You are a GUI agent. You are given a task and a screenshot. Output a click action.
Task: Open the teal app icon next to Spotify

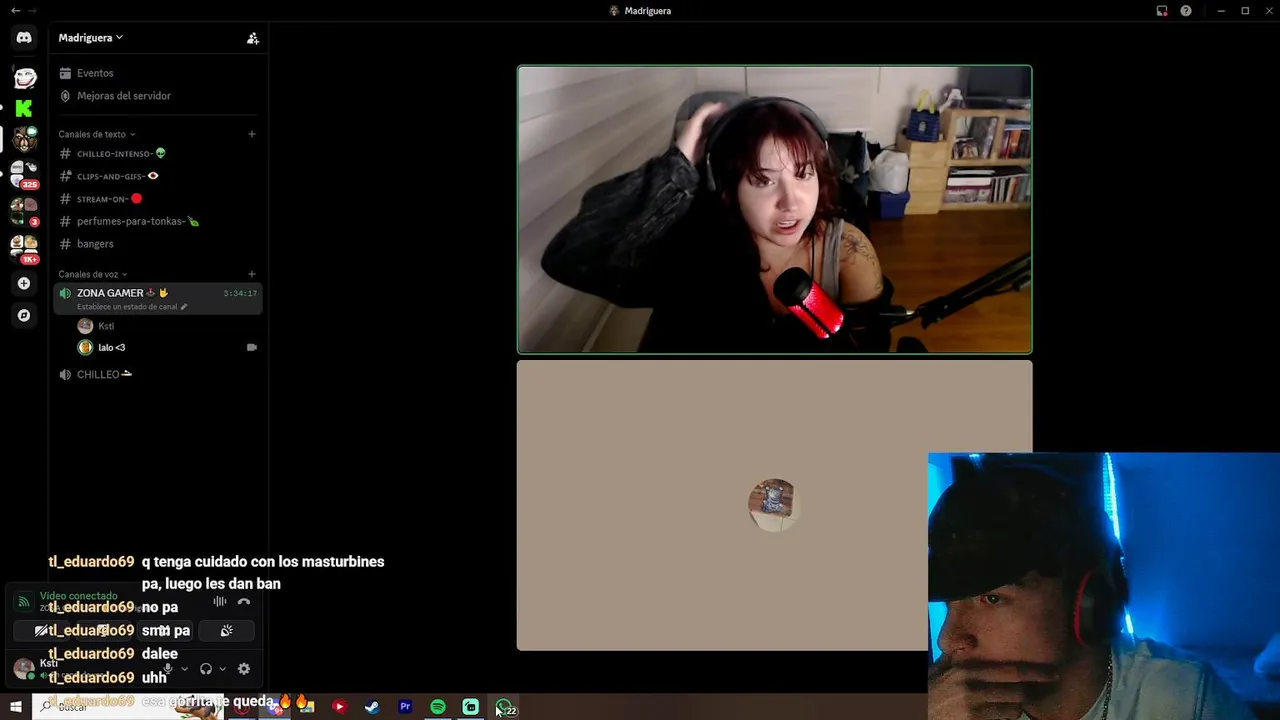[471, 707]
